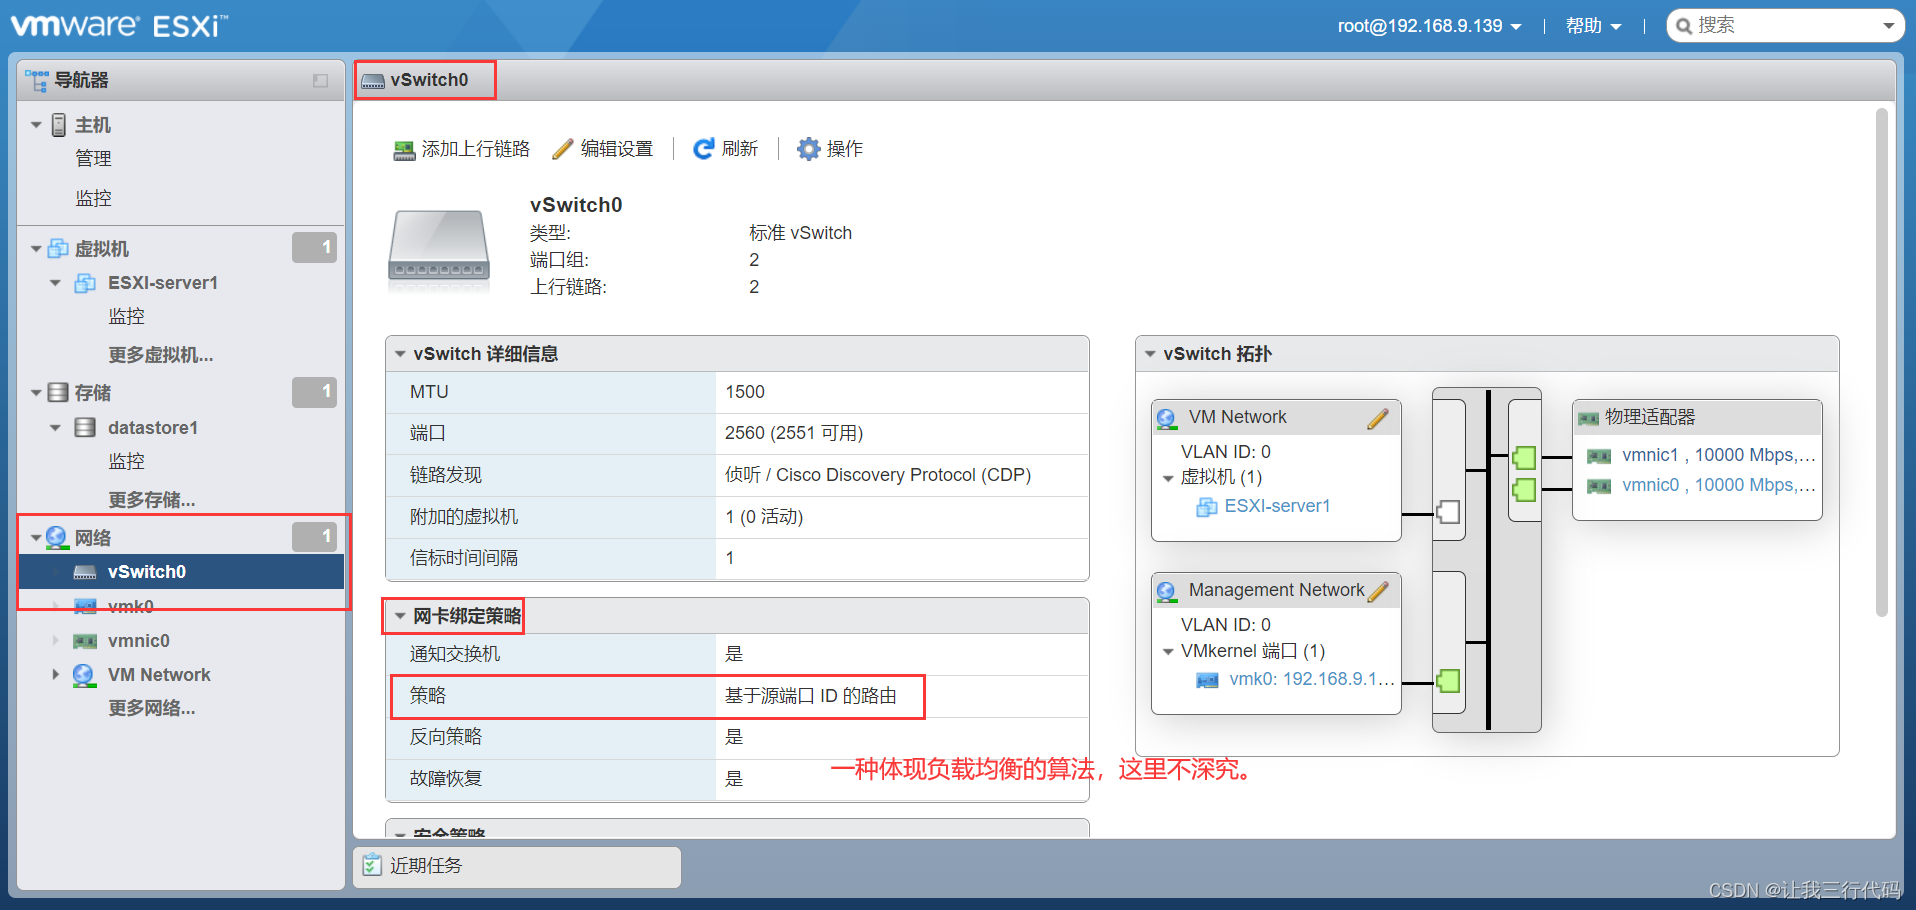This screenshot has height=910, width=1916.
Task: Click the Add uplink (添加上行链路) icon
Action: coord(404,150)
